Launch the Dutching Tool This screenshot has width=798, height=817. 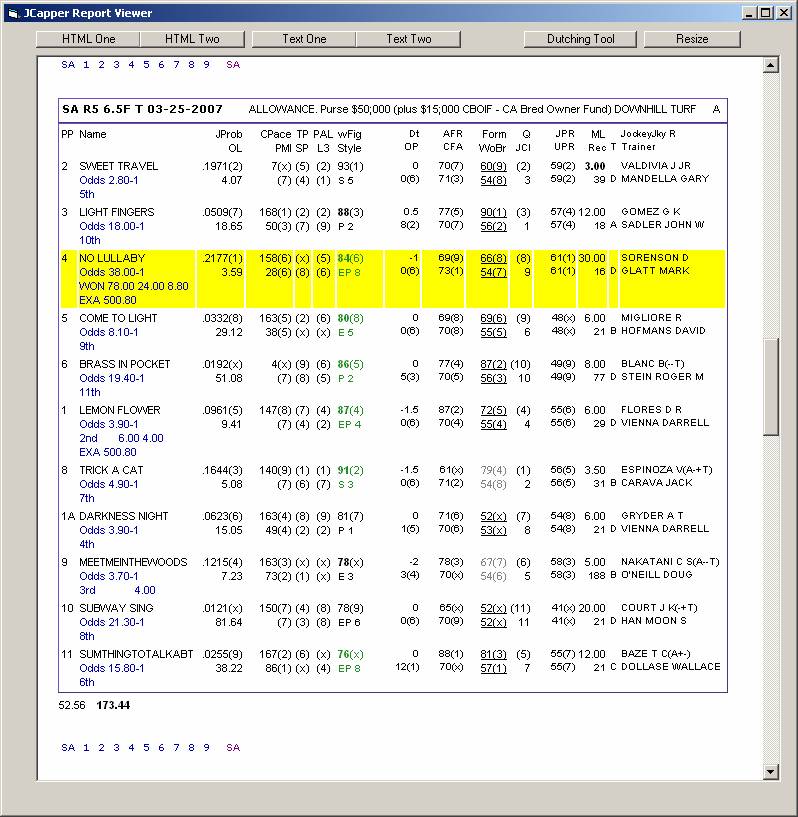click(x=580, y=39)
